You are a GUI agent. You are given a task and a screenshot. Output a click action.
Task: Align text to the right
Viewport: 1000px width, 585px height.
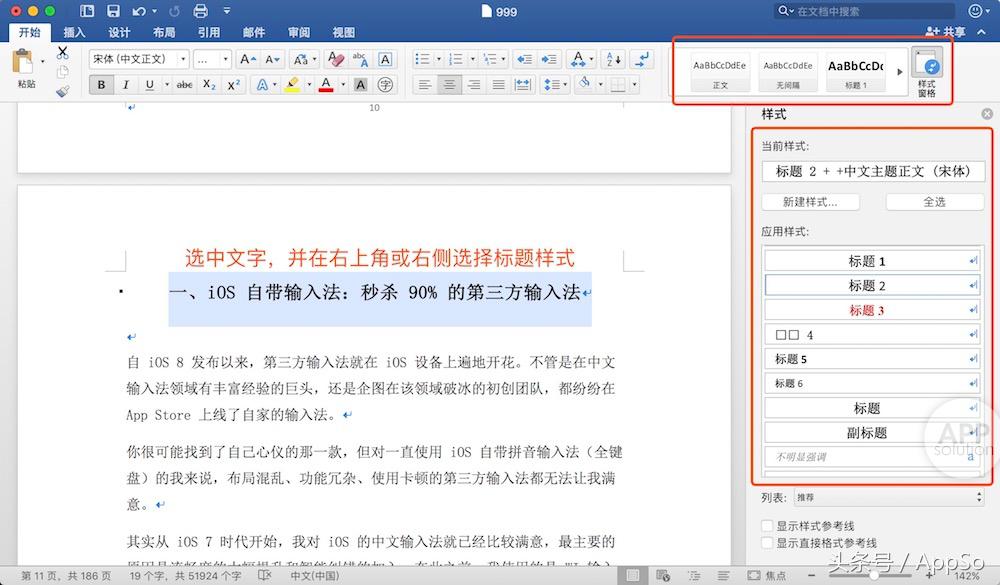474,84
